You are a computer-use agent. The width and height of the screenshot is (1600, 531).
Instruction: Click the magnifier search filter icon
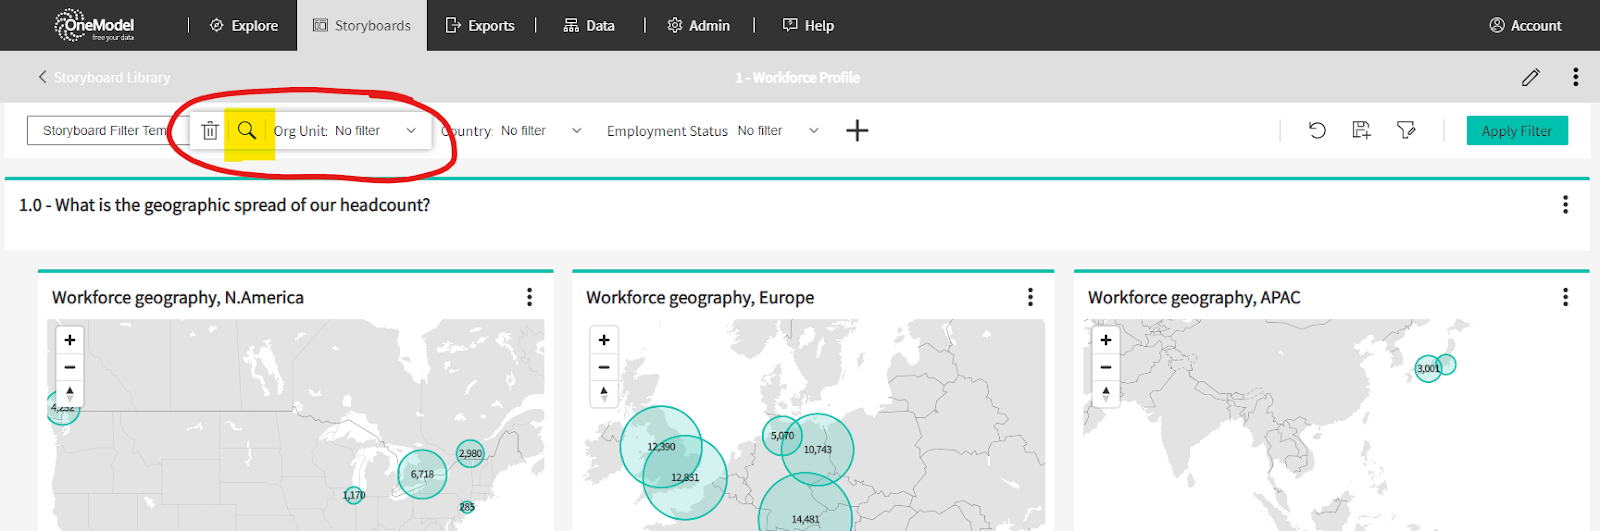247,131
